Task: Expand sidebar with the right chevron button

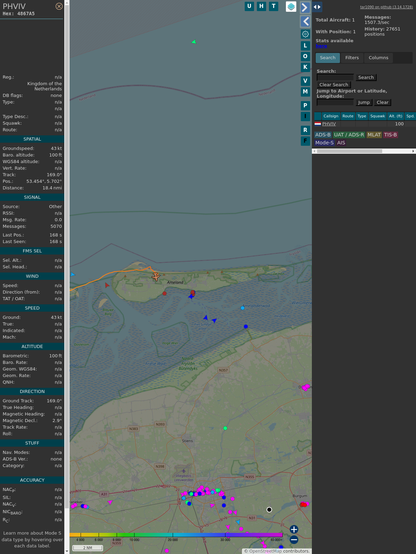Action: coord(305,7)
